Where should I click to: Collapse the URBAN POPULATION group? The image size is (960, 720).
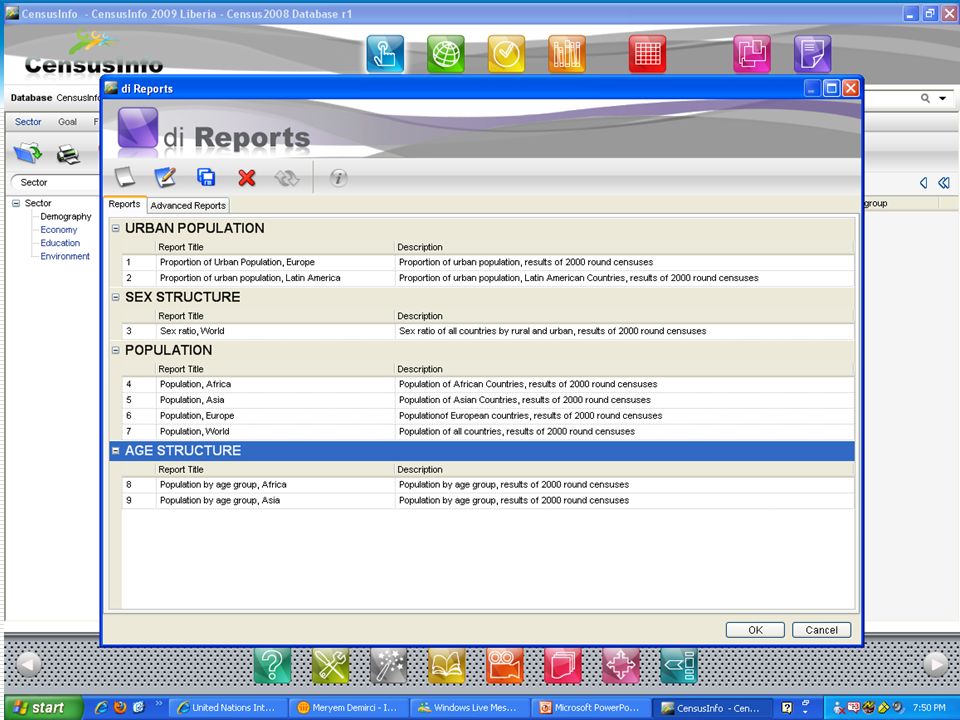[115, 228]
